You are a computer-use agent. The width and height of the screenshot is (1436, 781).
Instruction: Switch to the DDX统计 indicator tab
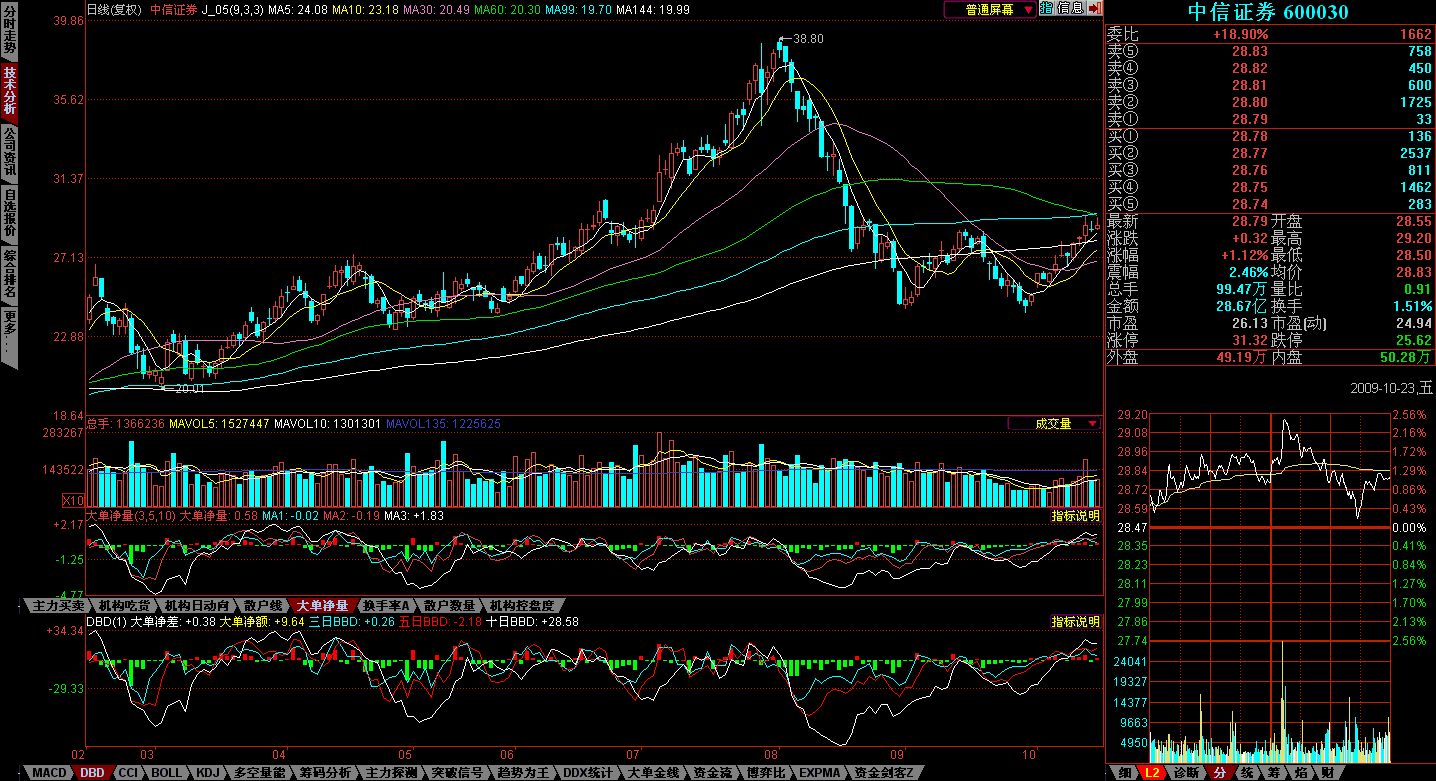pos(590,773)
